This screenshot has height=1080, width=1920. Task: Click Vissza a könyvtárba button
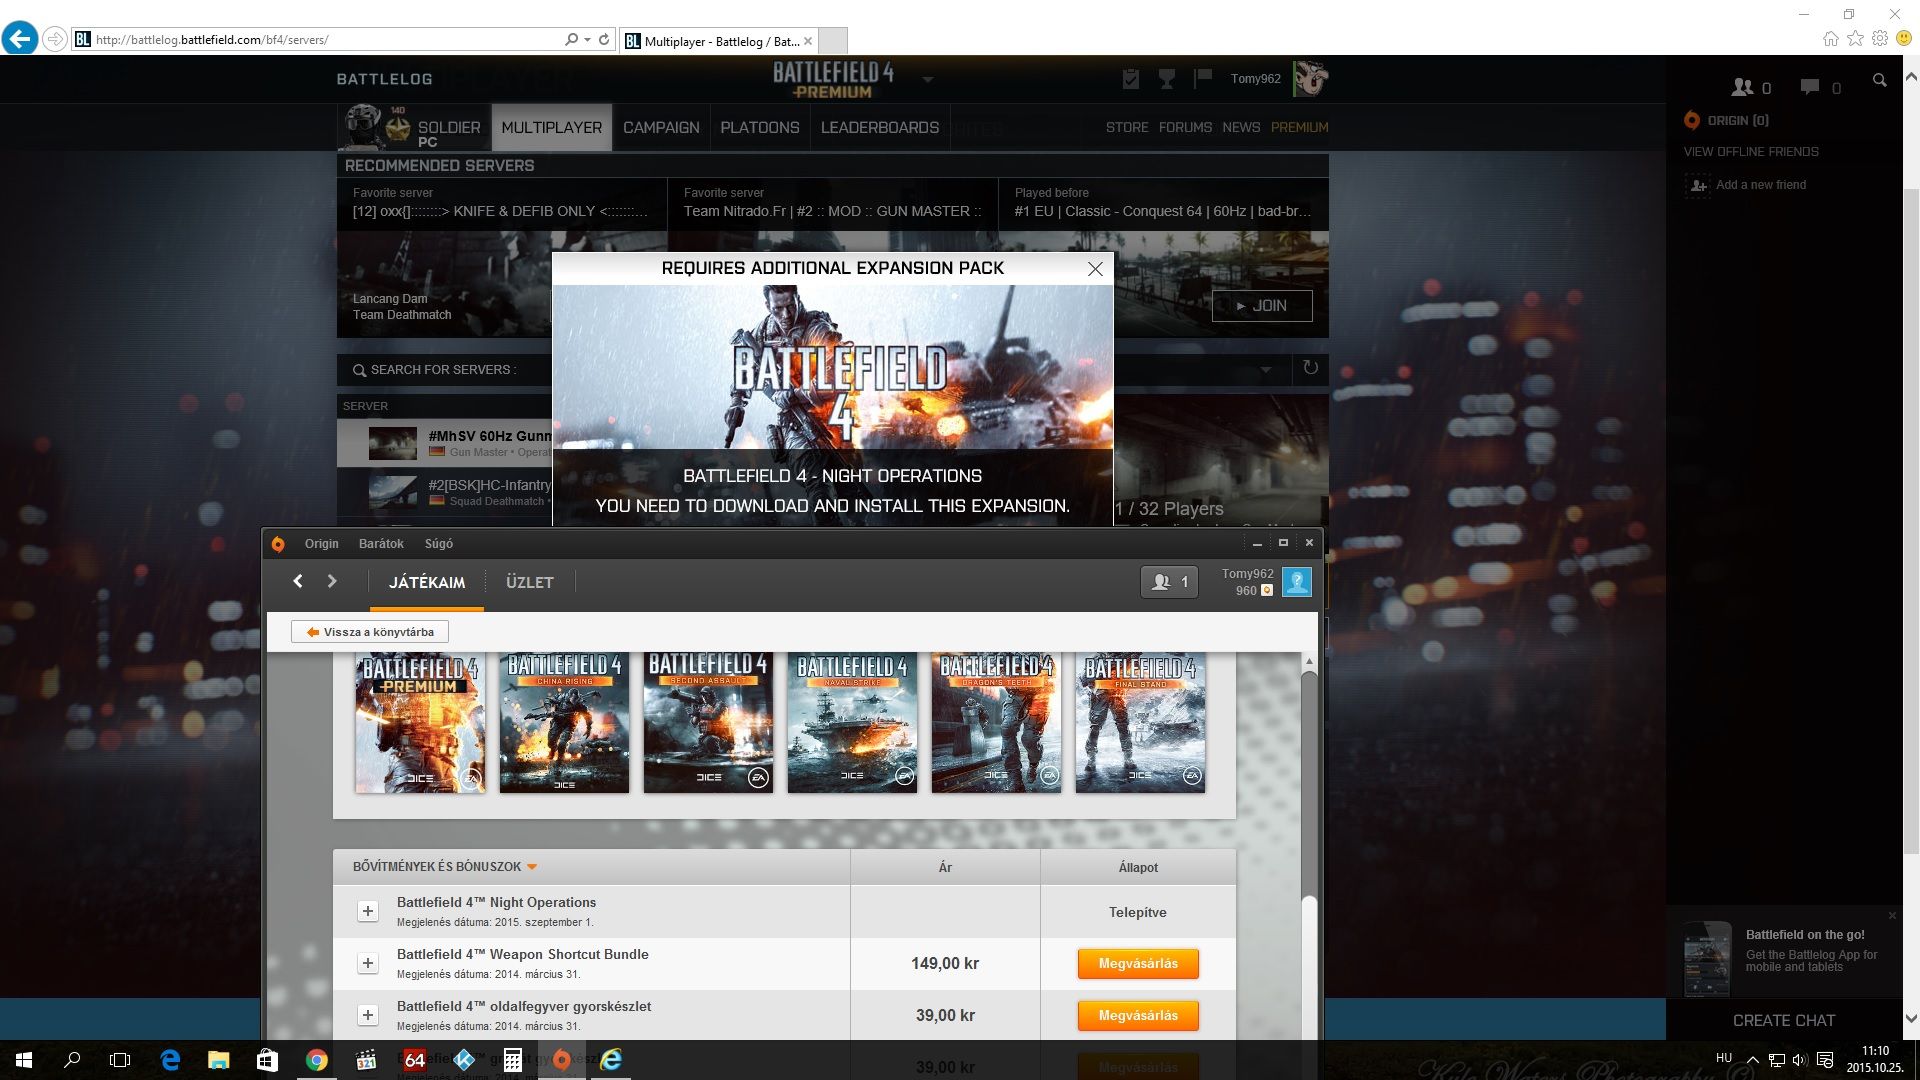(x=370, y=632)
